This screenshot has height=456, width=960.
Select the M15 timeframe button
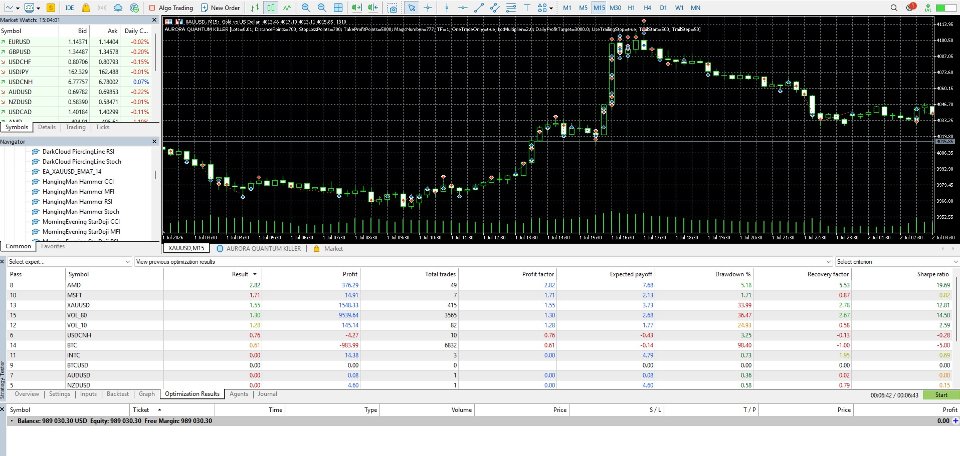pyautogui.click(x=599, y=8)
